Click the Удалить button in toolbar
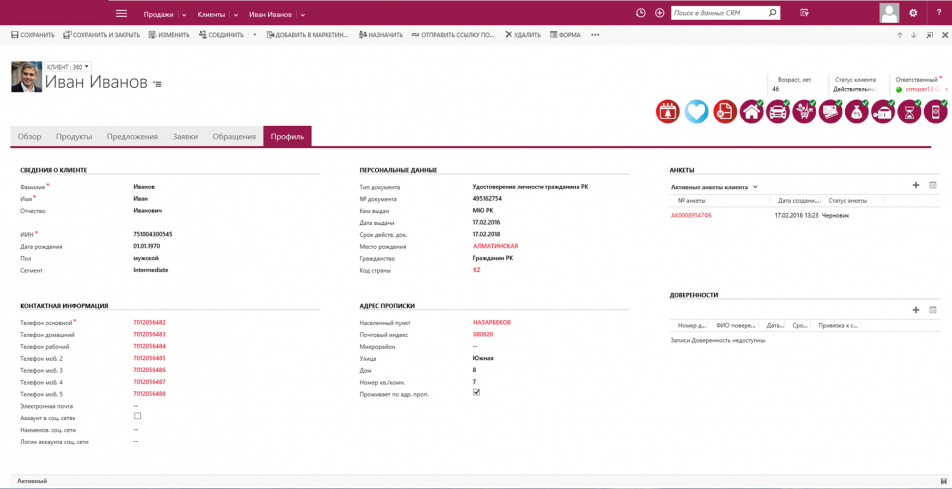The height and width of the screenshot is (489, 952). pos(522,35)
